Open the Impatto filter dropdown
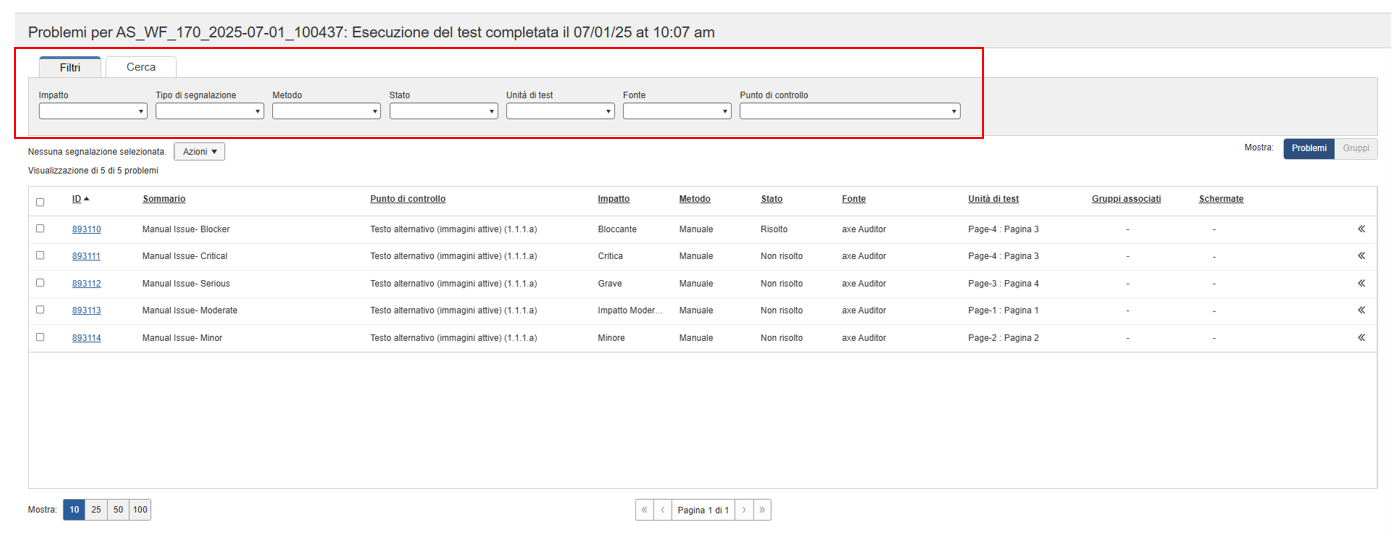The width and height of the screenshot is (1392, 546). [x=93, y=111]
